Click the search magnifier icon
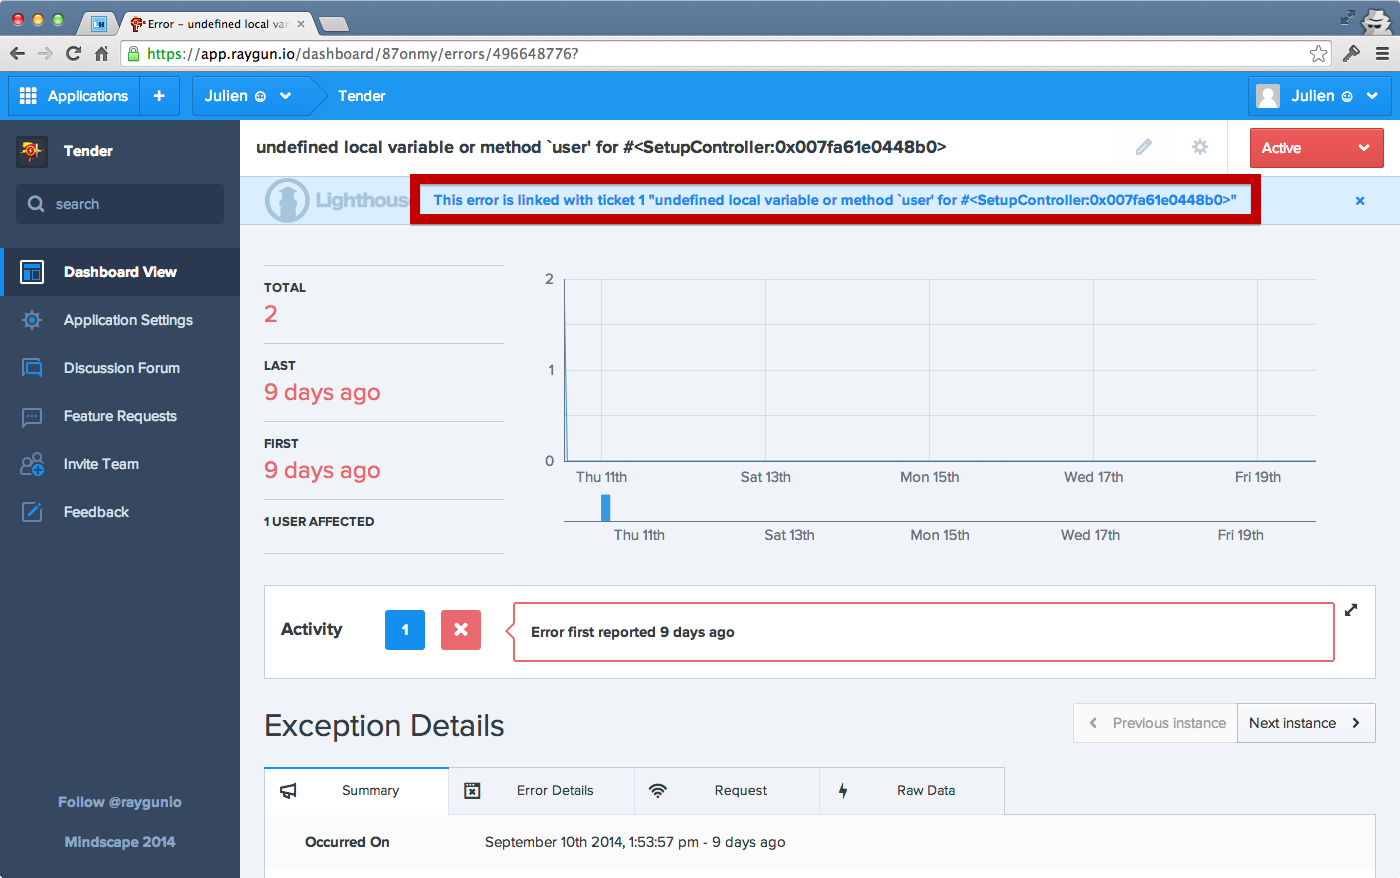This screenshot has width=1400, height=878. pos(36,204)
